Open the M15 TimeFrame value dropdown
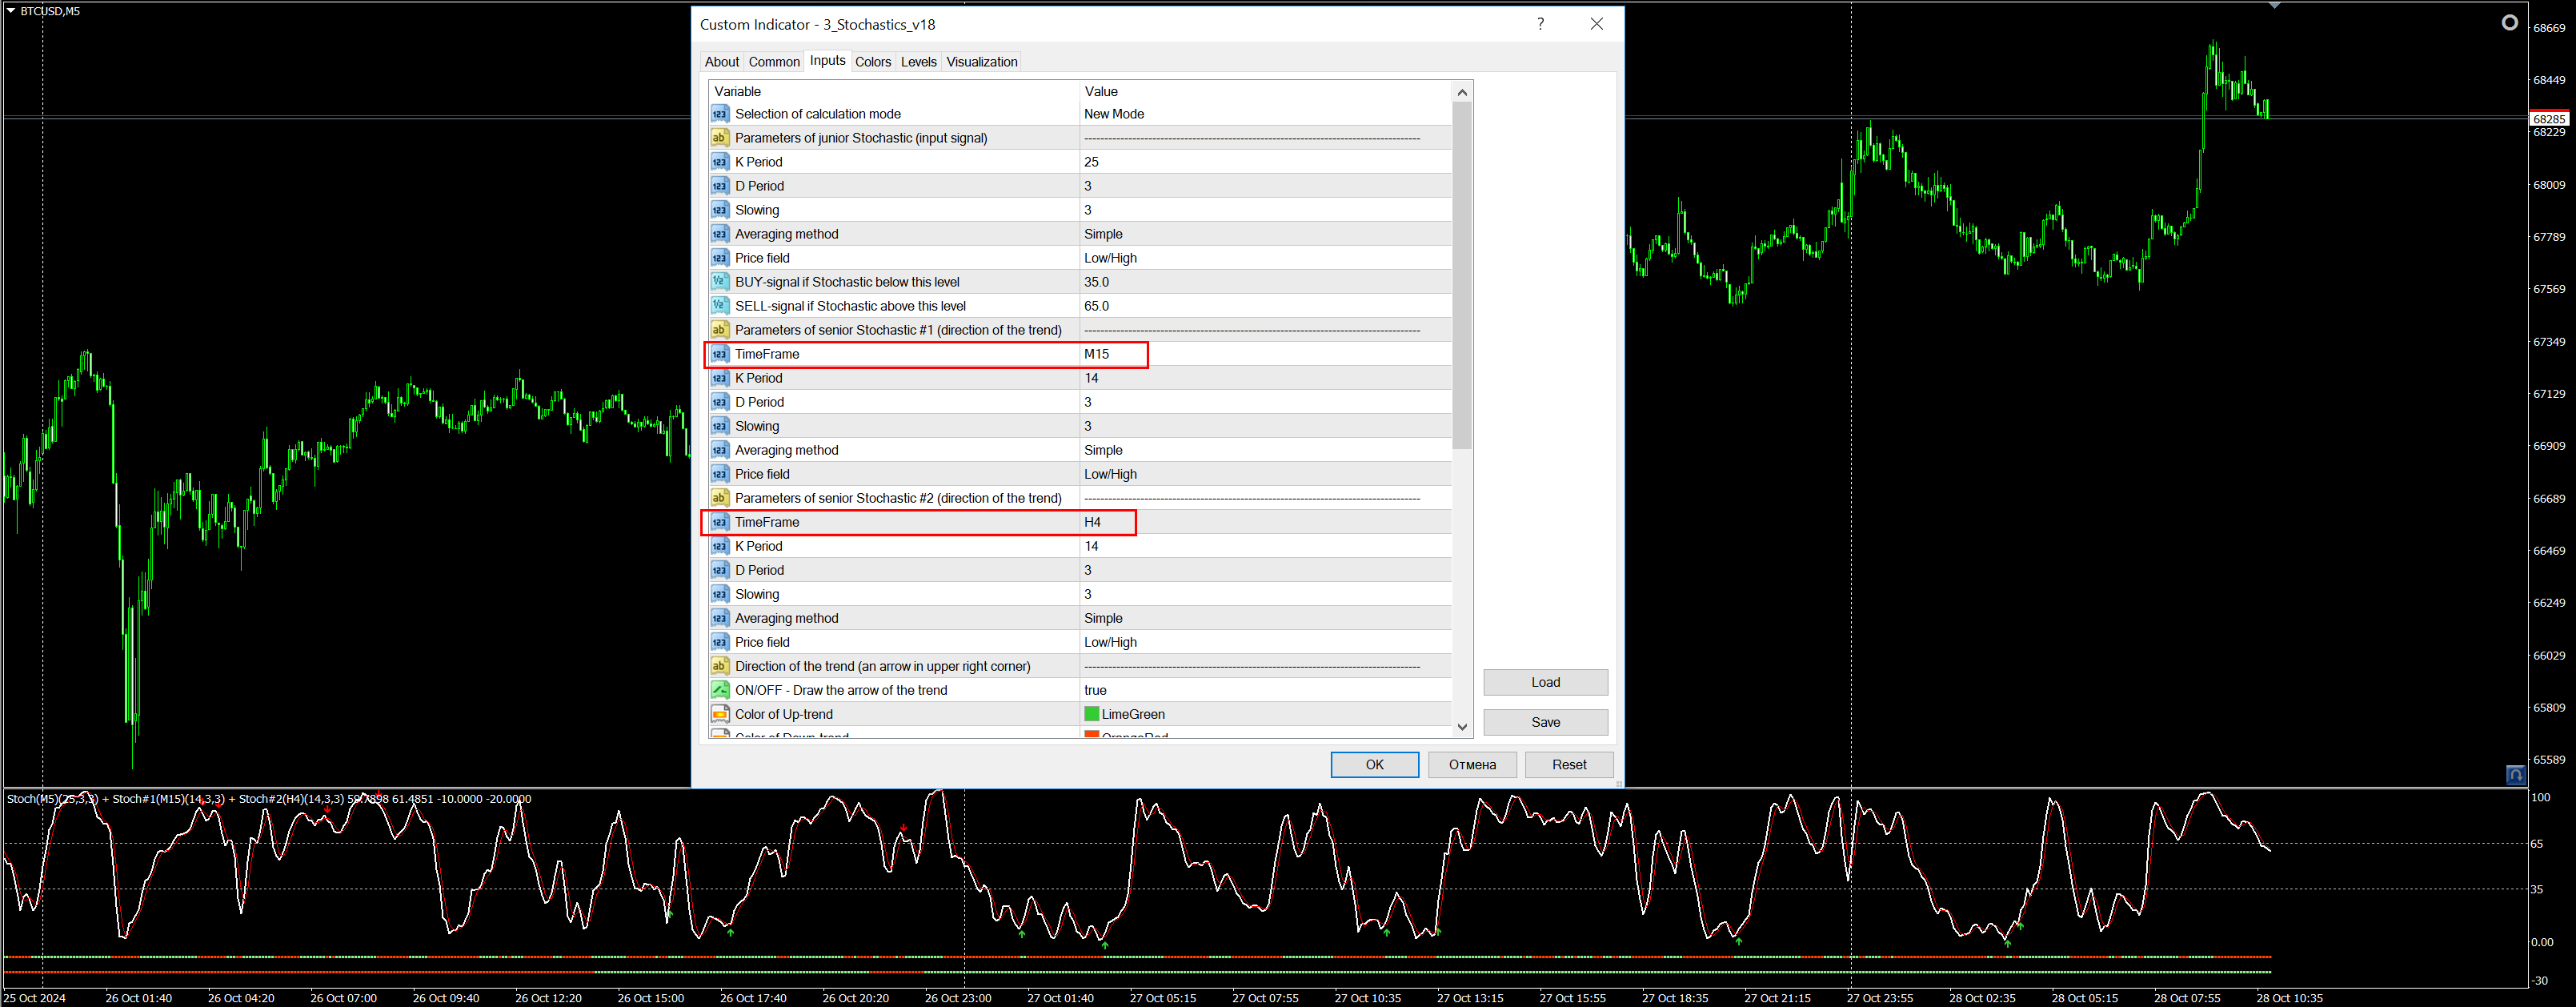The image size is (2576, 1007). pyautogui.click(x=1096, y=354)
